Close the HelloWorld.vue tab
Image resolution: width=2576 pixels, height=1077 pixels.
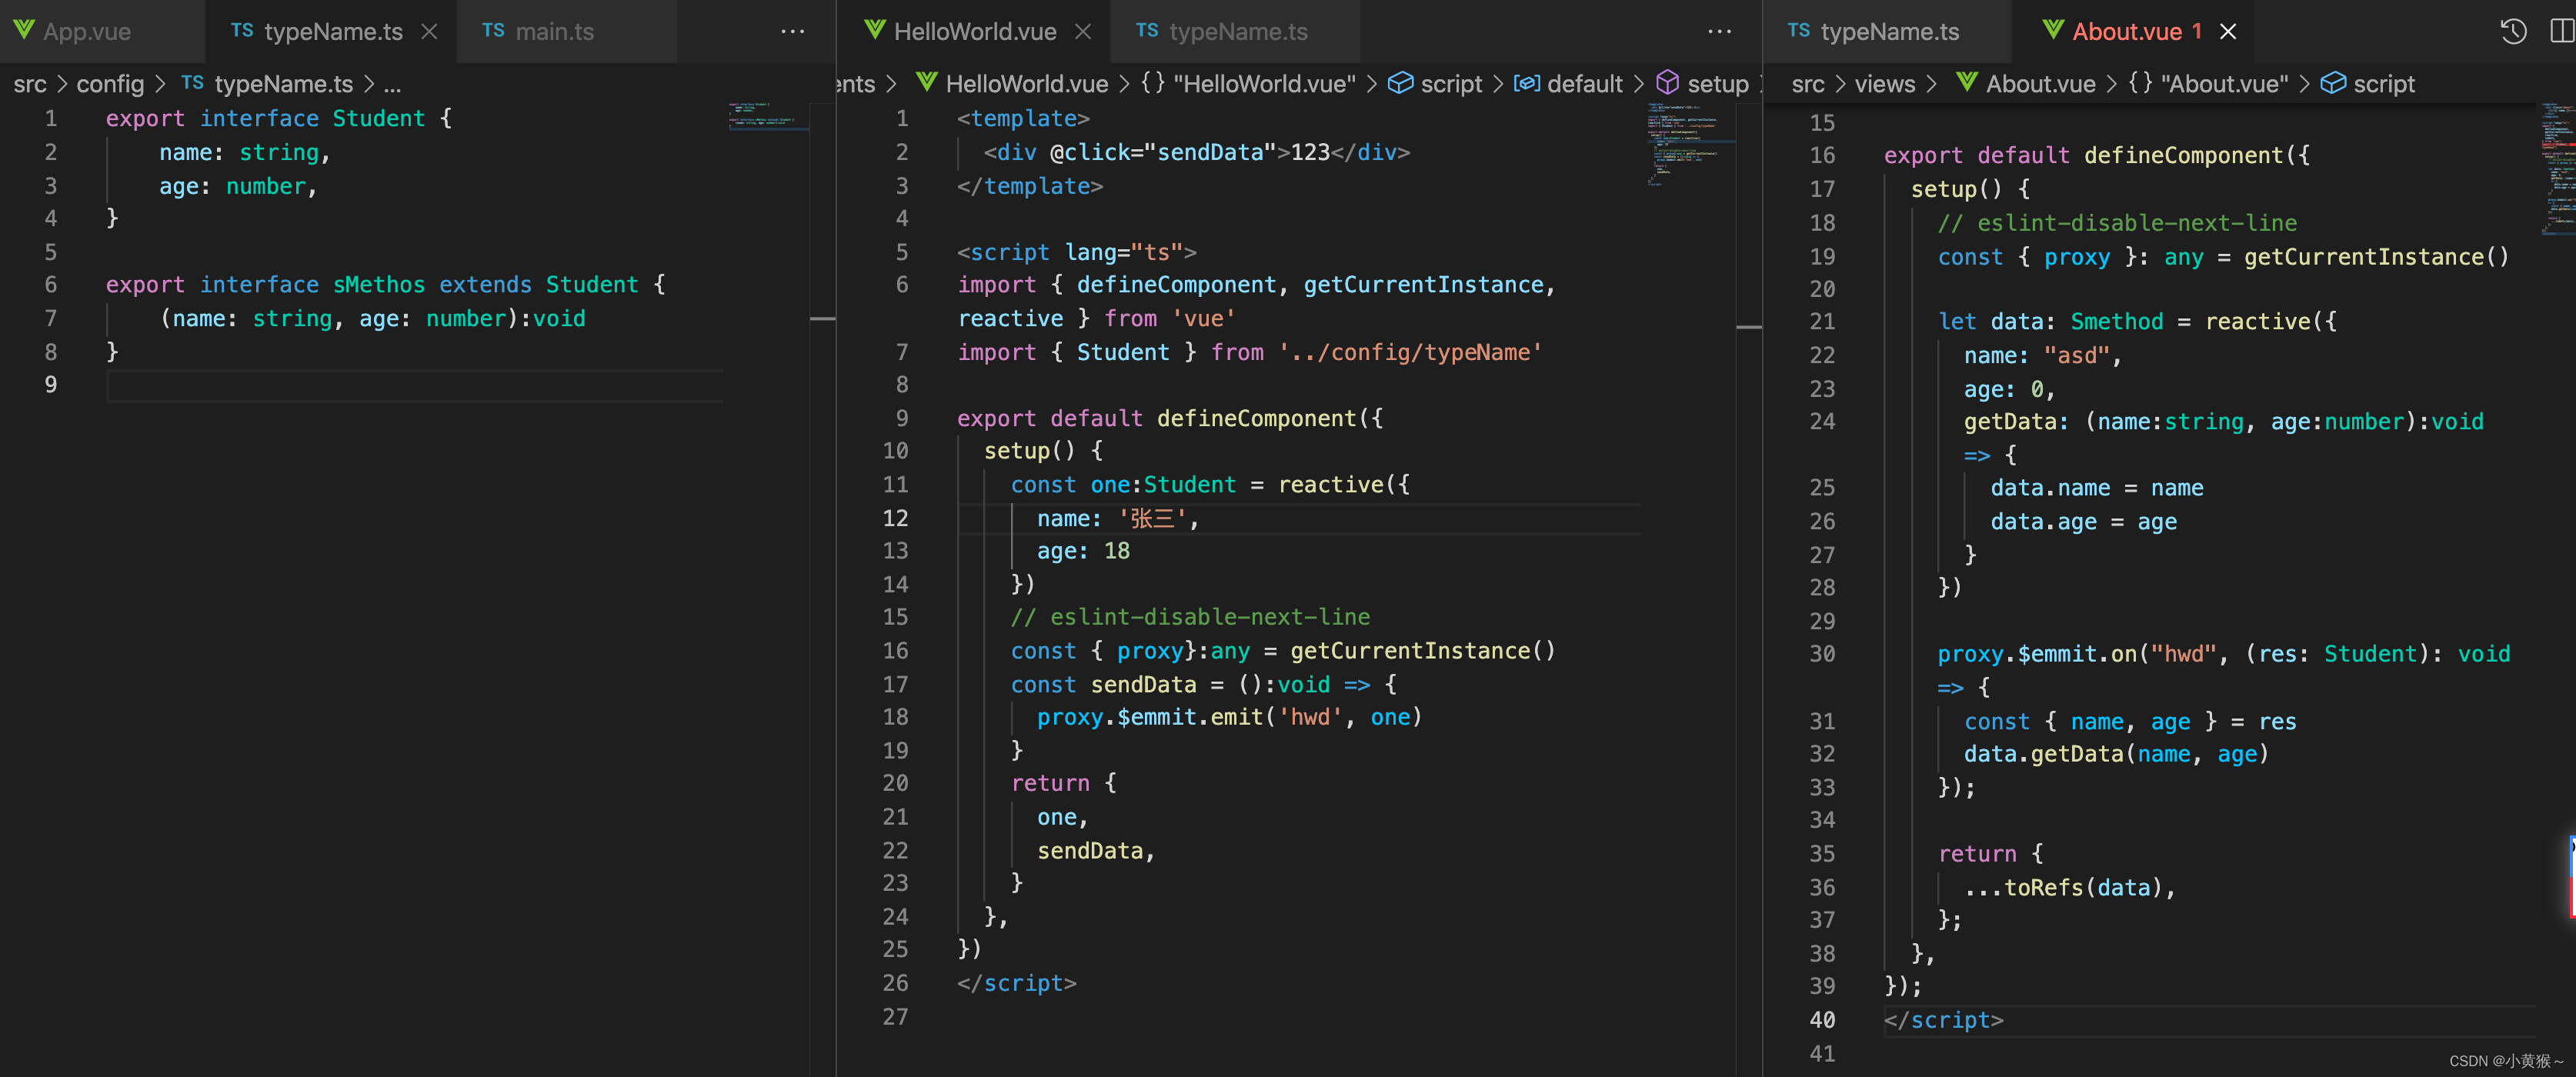[1083, 32]
